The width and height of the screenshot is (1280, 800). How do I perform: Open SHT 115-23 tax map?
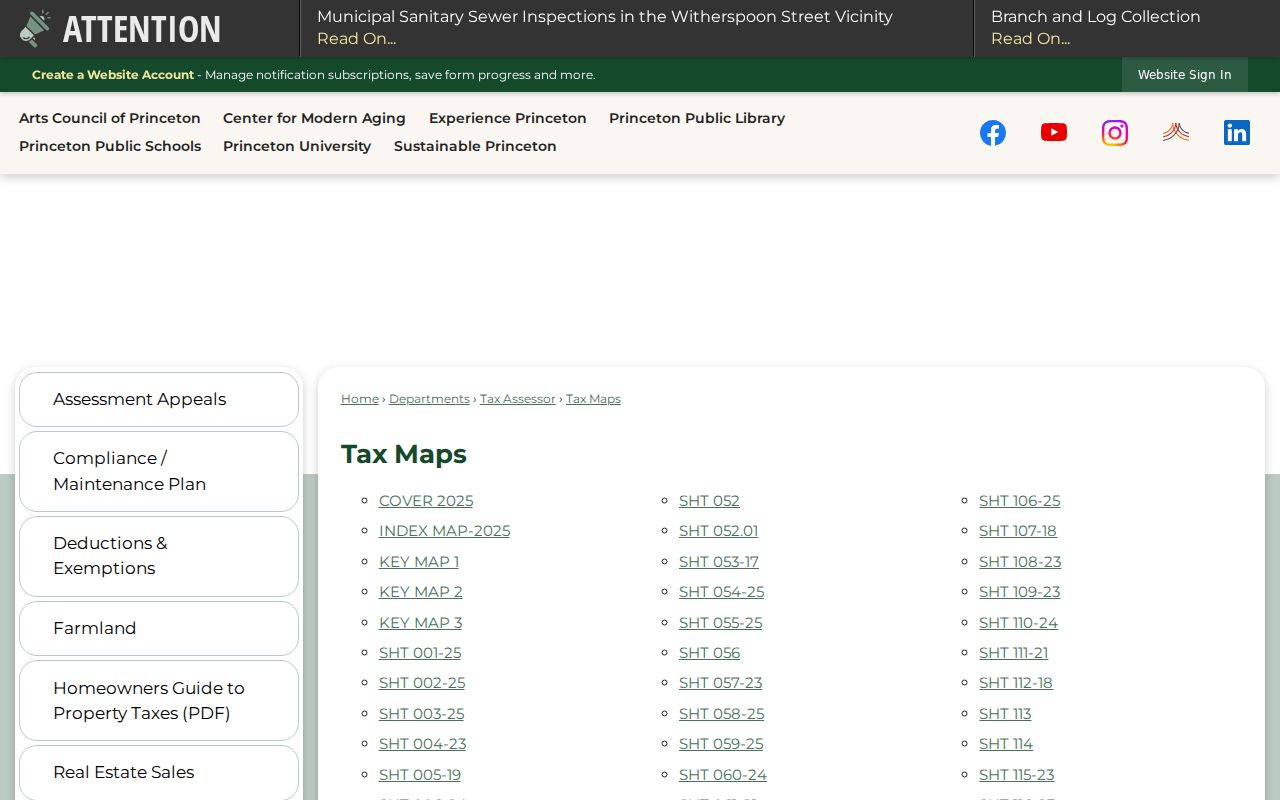point(1016,775)
